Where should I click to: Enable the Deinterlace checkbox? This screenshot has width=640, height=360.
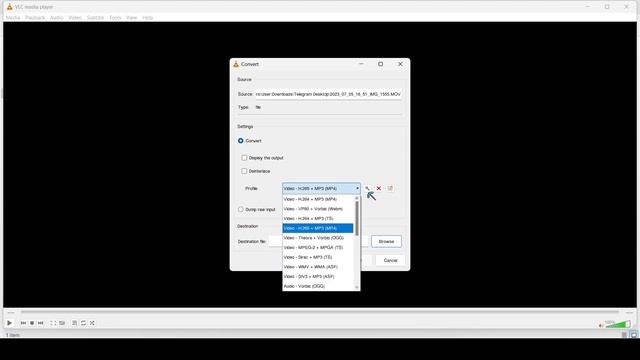(244, 171)
